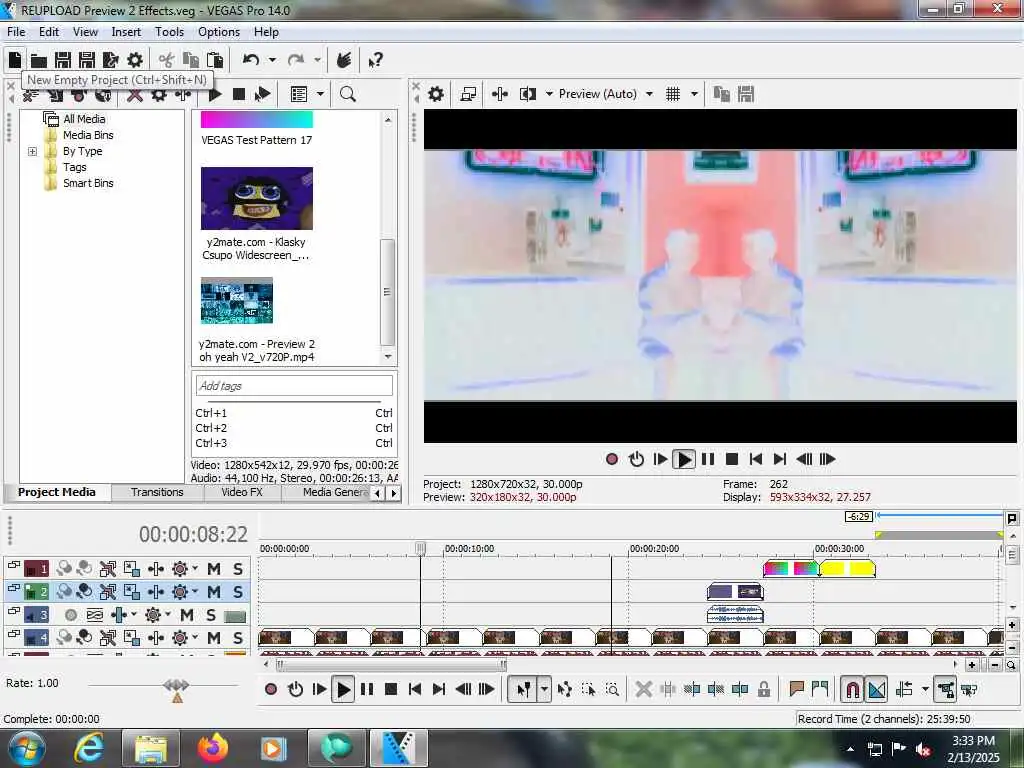Click the magnifier Search media icon

pyautogui.click(x=348, y=95)
